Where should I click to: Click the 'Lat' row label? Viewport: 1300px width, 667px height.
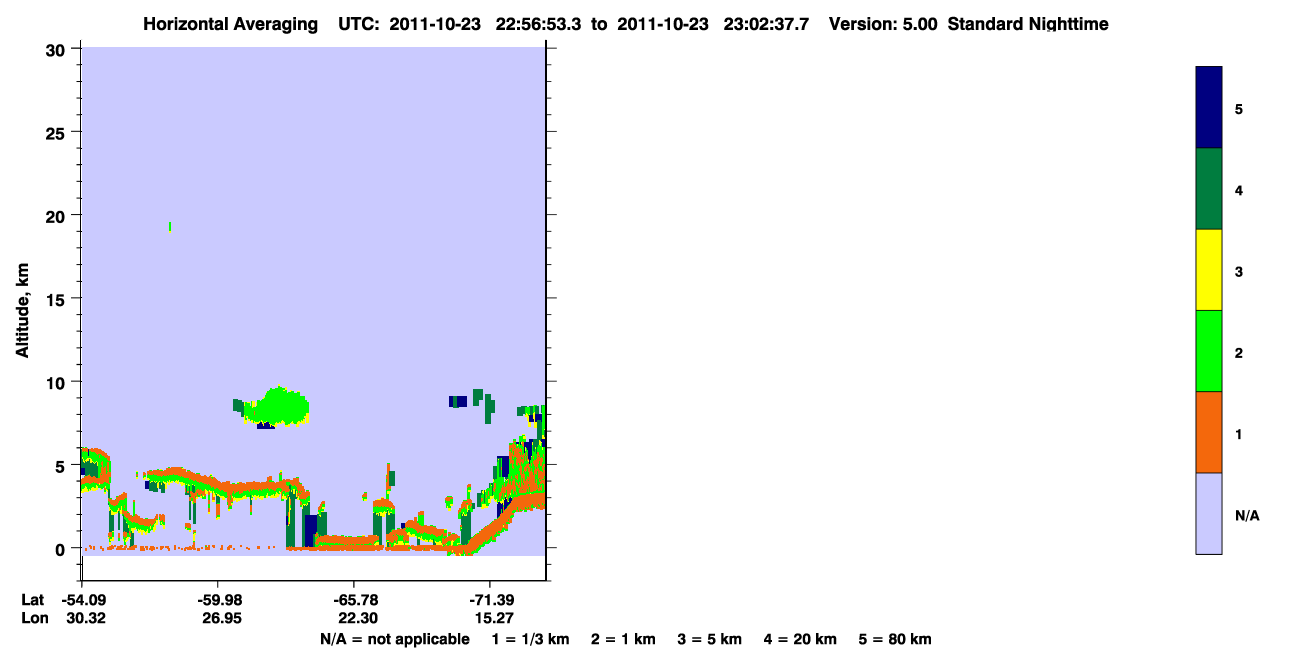[x=33, y=599]
